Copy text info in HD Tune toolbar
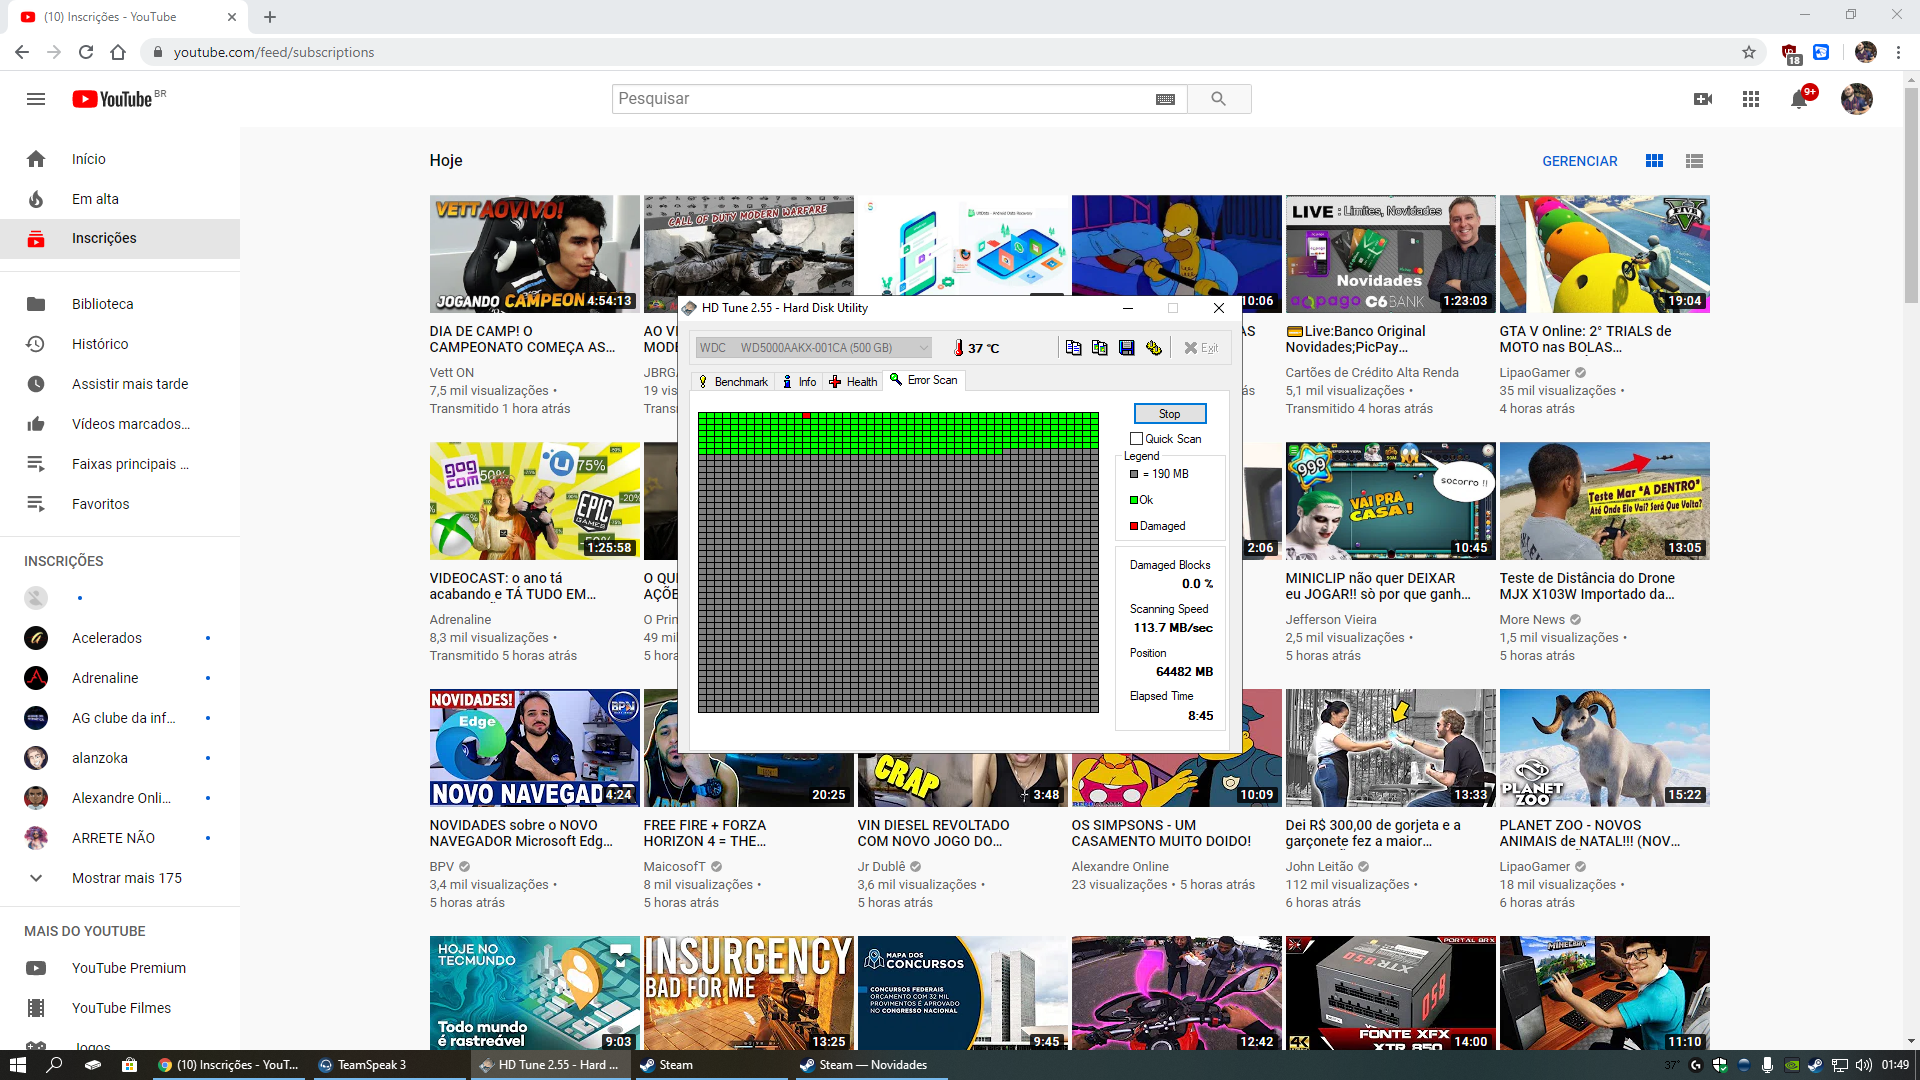The image size is (1920, 1080). point(1073,347)
